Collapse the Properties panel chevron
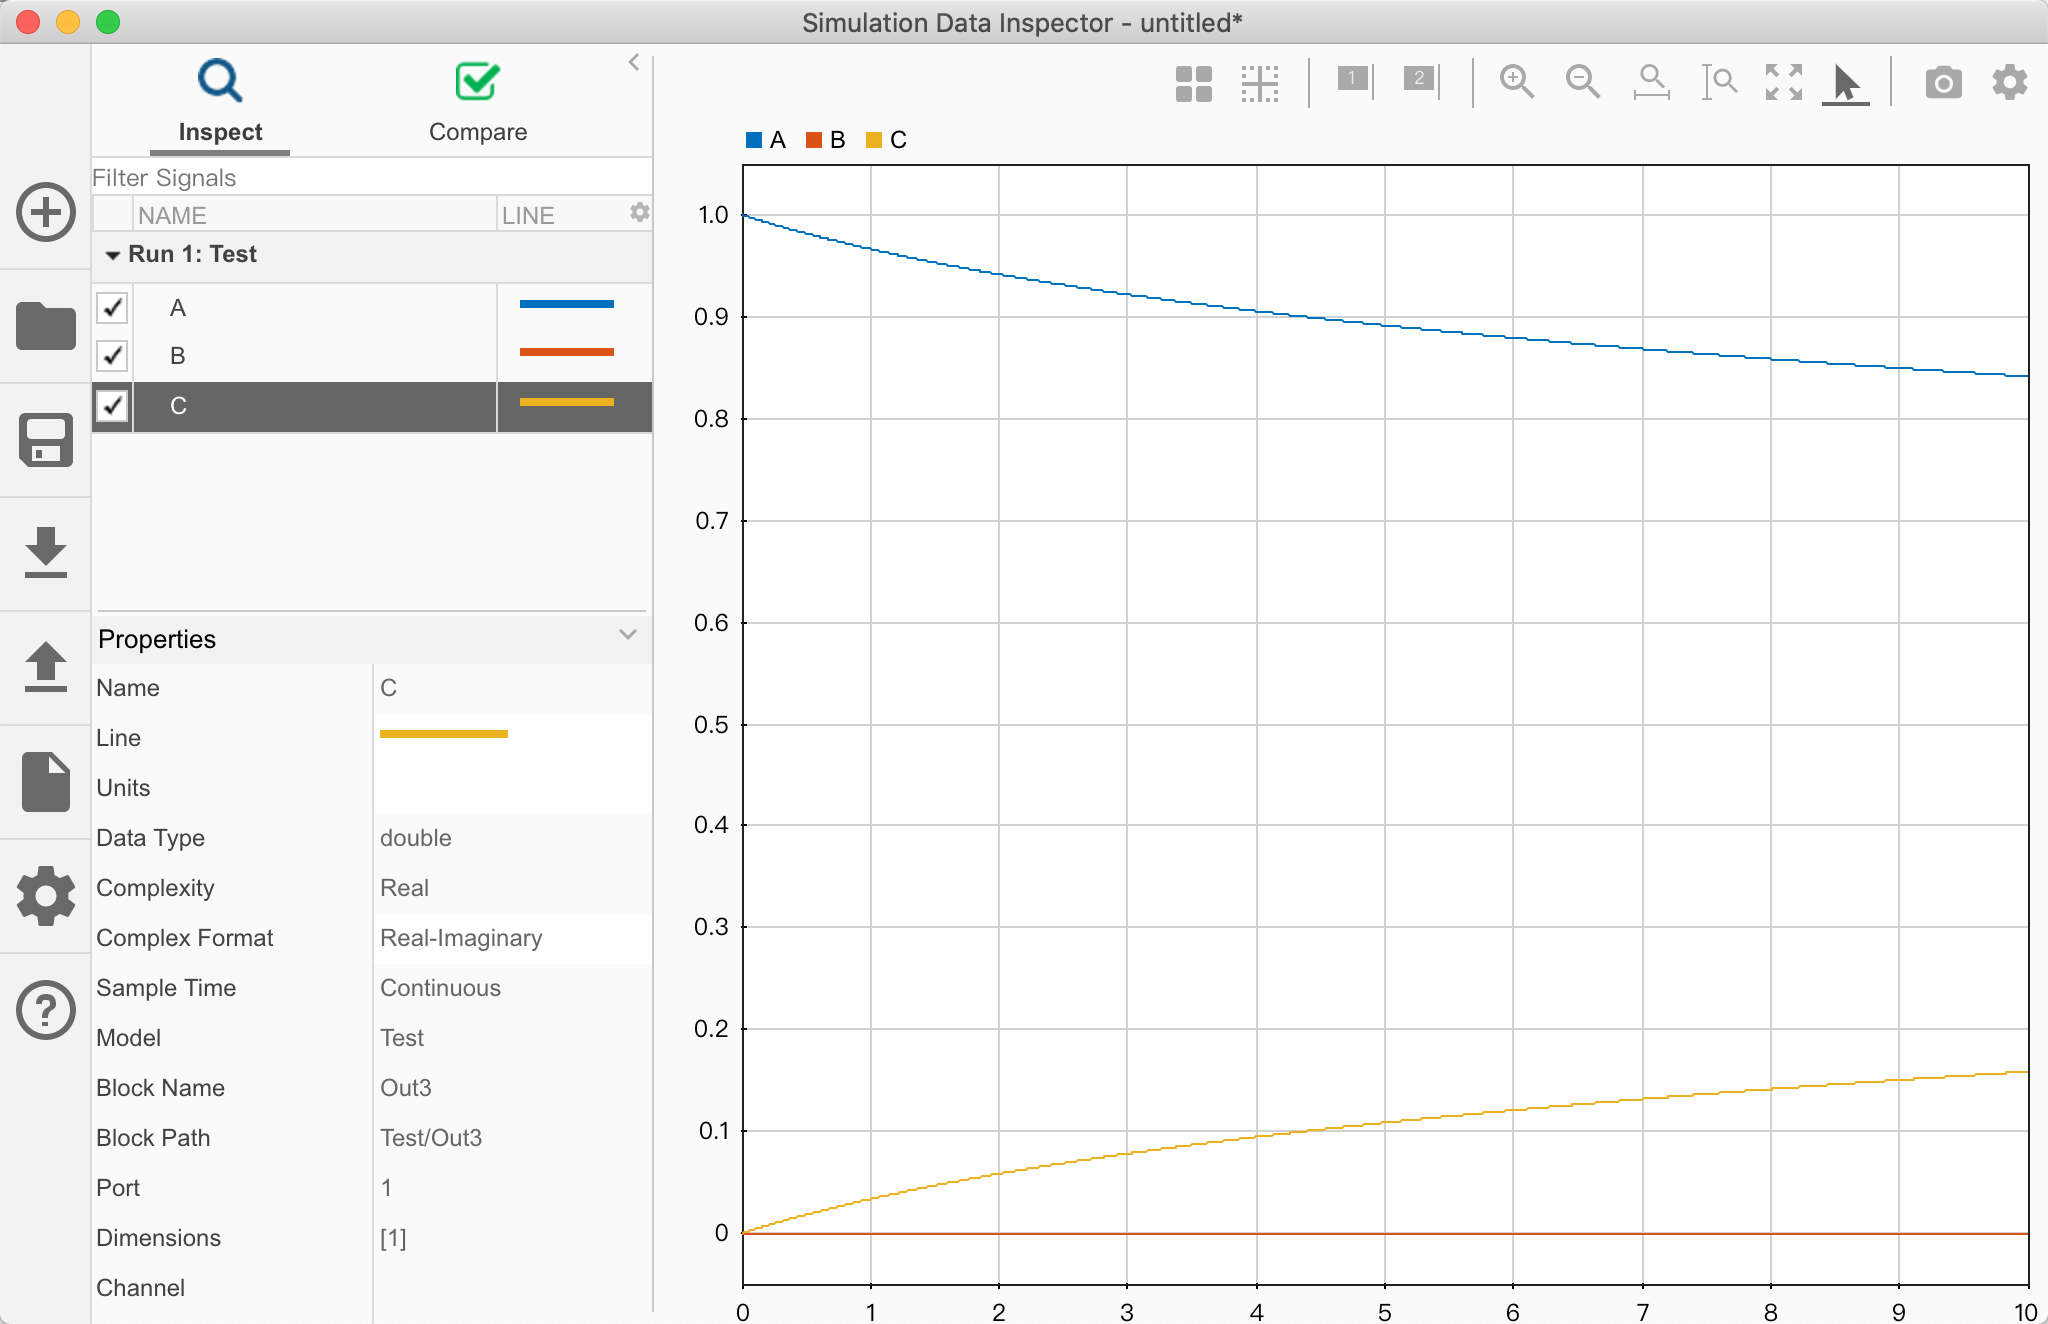 tap(628, 635)
